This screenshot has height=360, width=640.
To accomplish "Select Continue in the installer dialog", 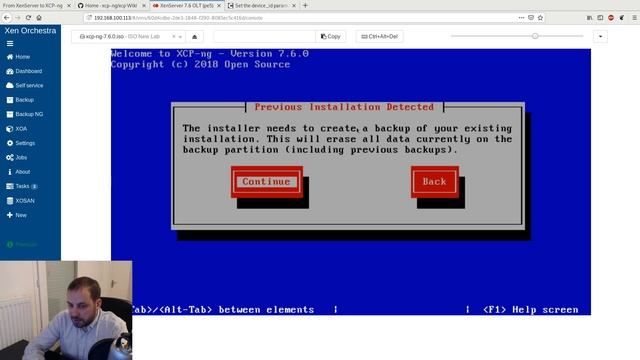I will 267,182.
